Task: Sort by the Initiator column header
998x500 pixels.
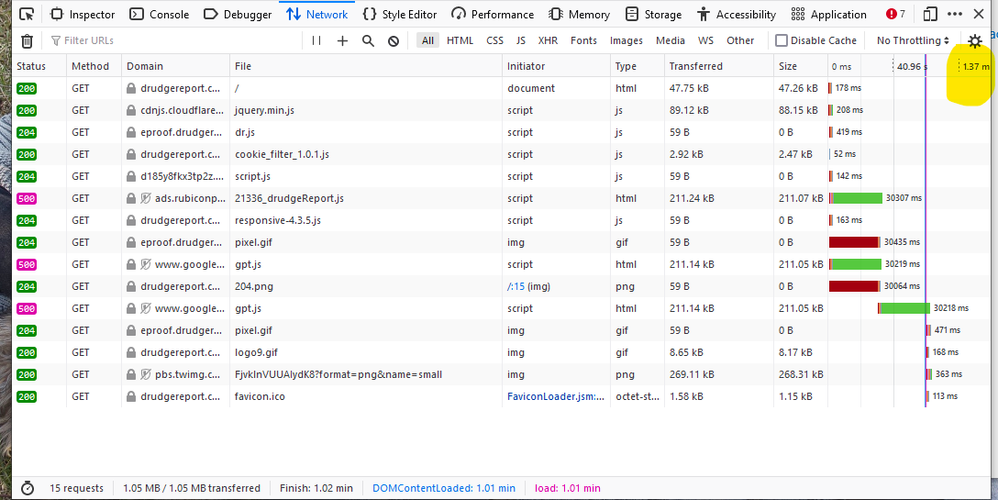Action: 556,66
